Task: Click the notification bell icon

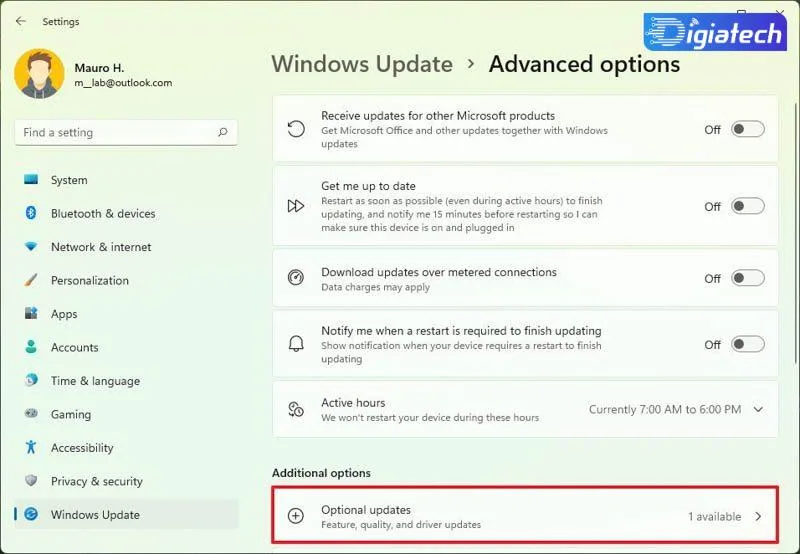Action: (296, 344)
